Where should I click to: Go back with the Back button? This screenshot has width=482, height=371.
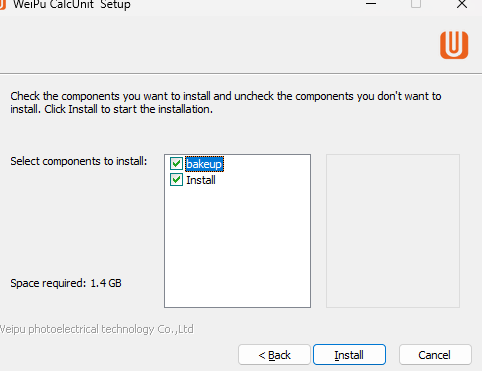pyautogui.click(x=274, y=355)
